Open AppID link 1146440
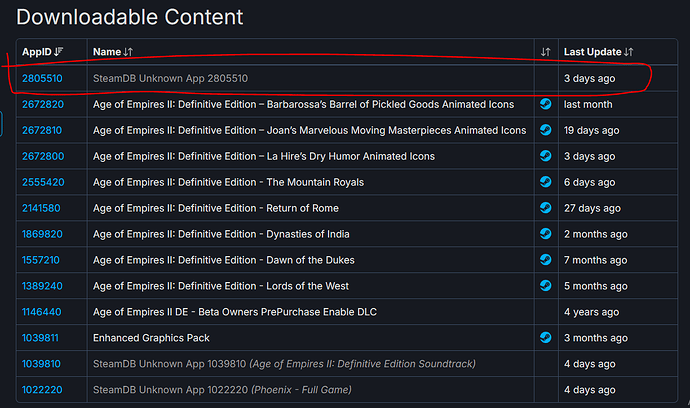Screen dimensions: 690x408 [x=41, y=312]
